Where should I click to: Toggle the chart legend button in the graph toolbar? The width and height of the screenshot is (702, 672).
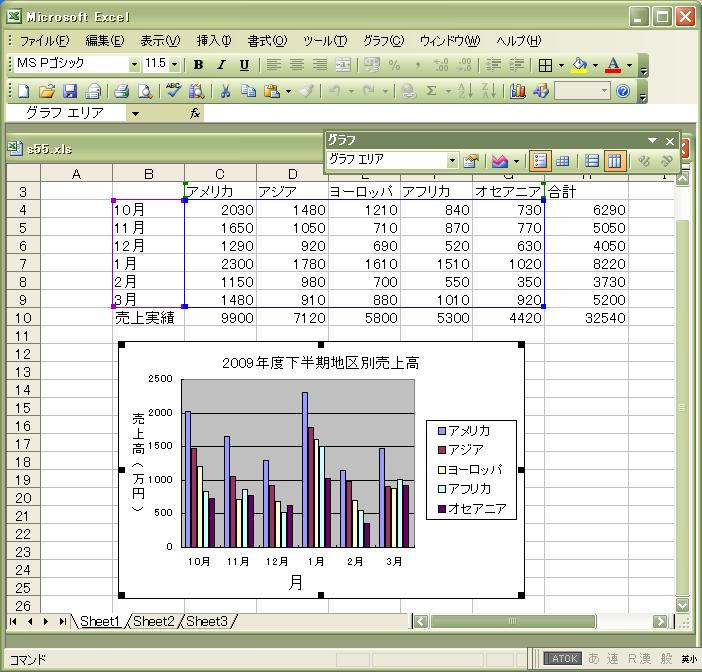pos(539,161)
